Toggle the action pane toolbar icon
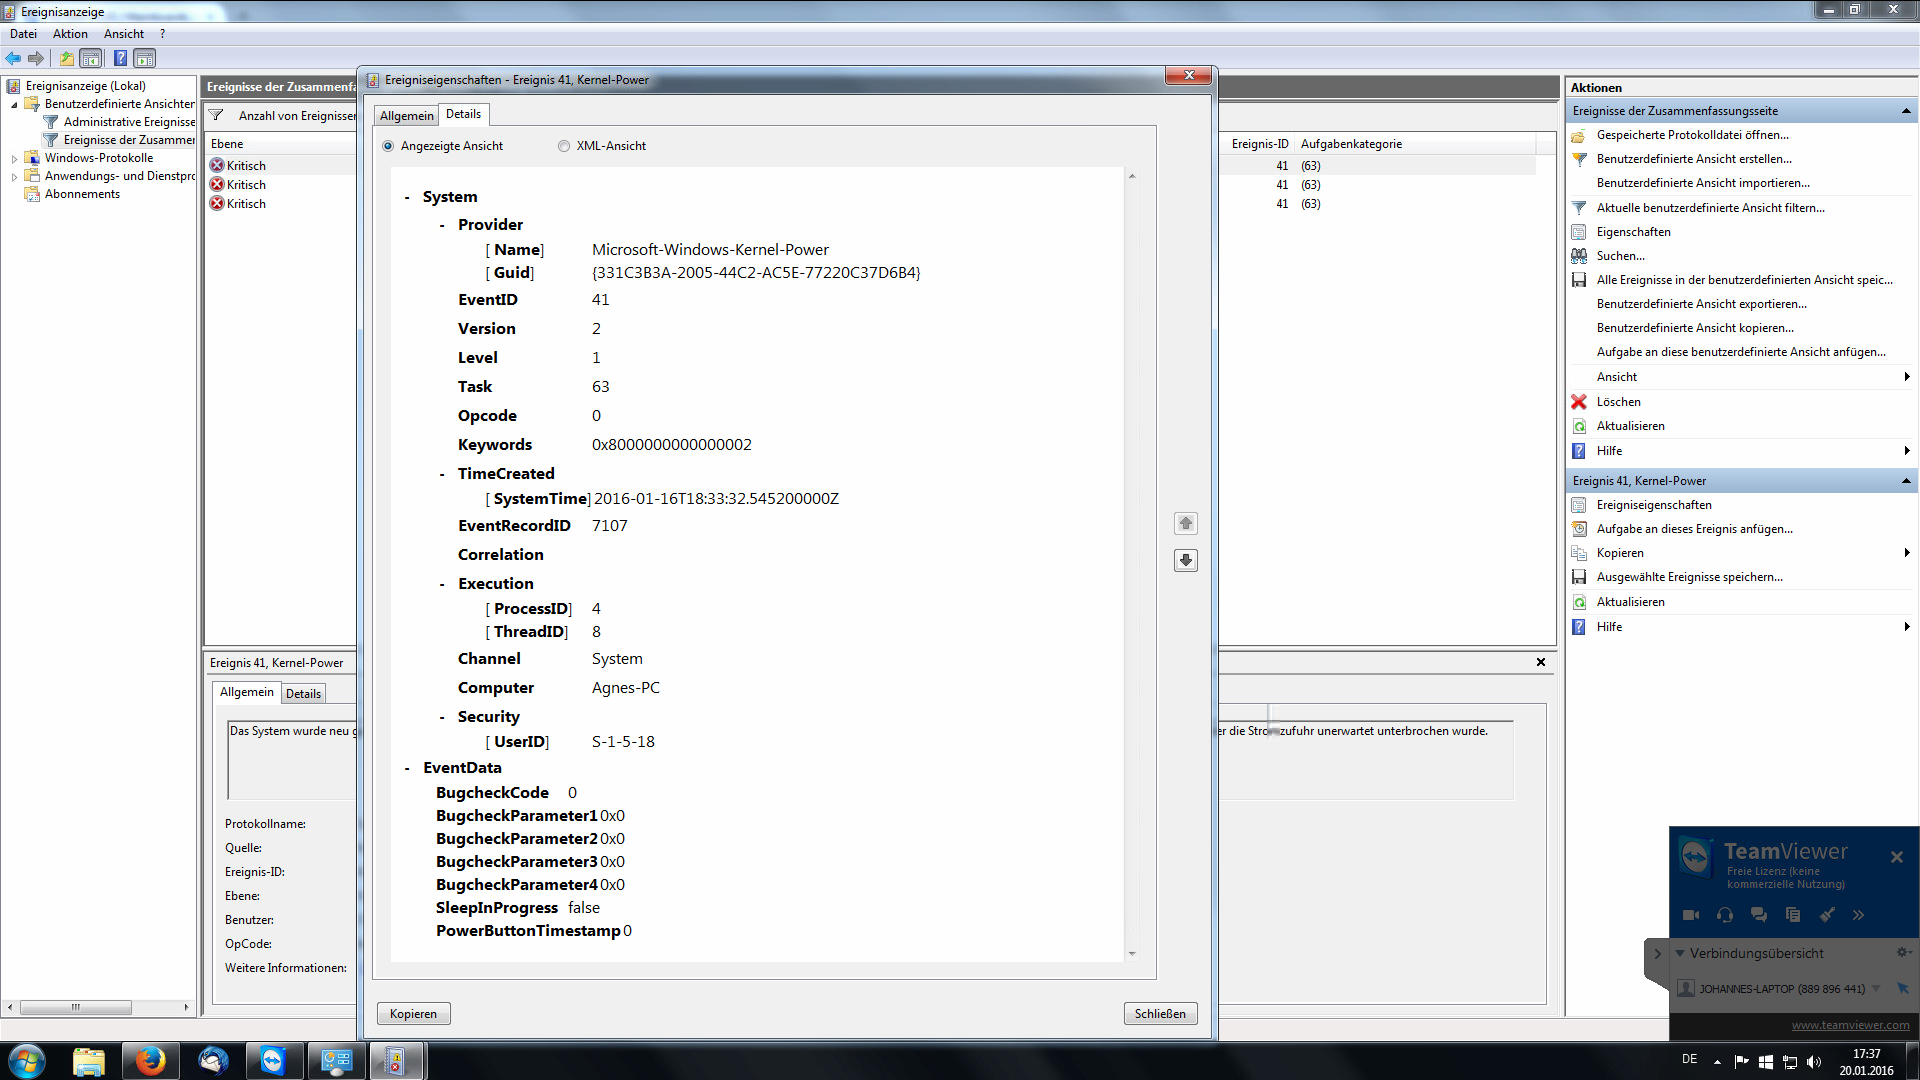Image resolution: width=1920 pixels, height=1080 pixels. pyautogui.click(x=145, y=58)
